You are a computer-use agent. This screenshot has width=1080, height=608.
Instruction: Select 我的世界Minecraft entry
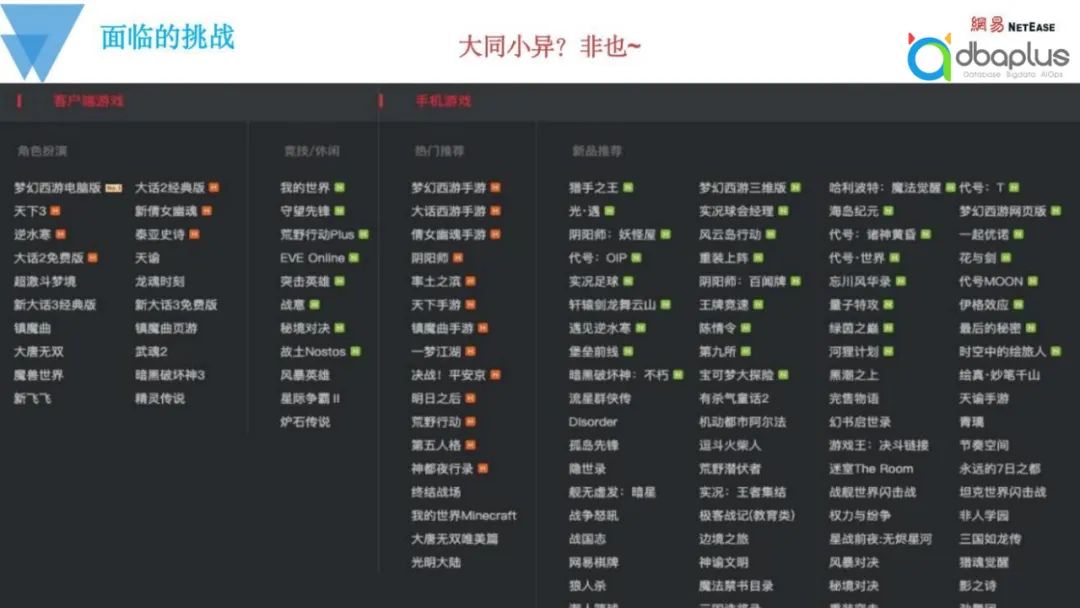pos(464,516)
